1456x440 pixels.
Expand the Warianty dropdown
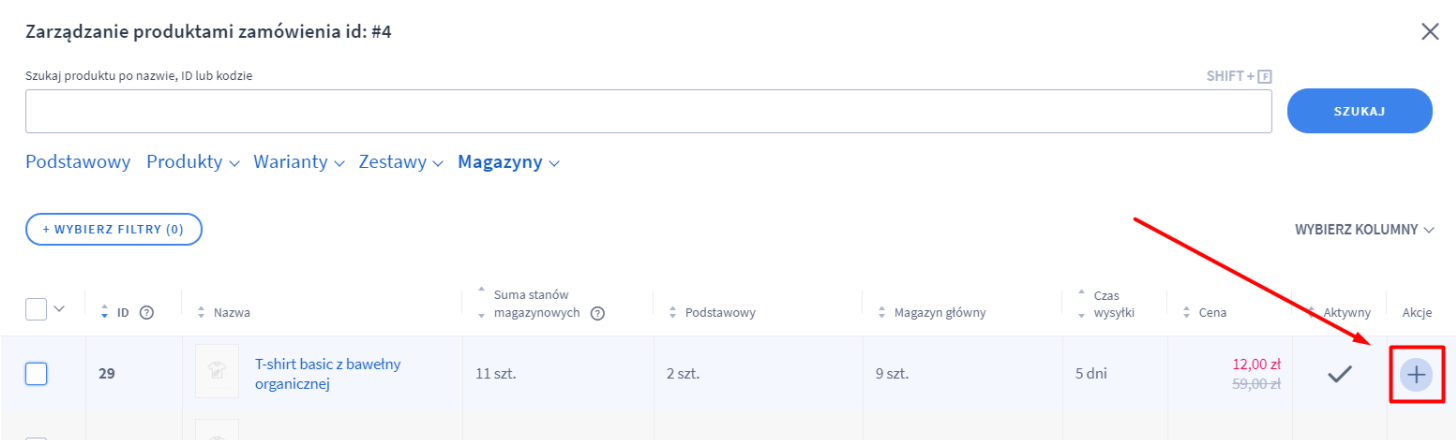299,162
